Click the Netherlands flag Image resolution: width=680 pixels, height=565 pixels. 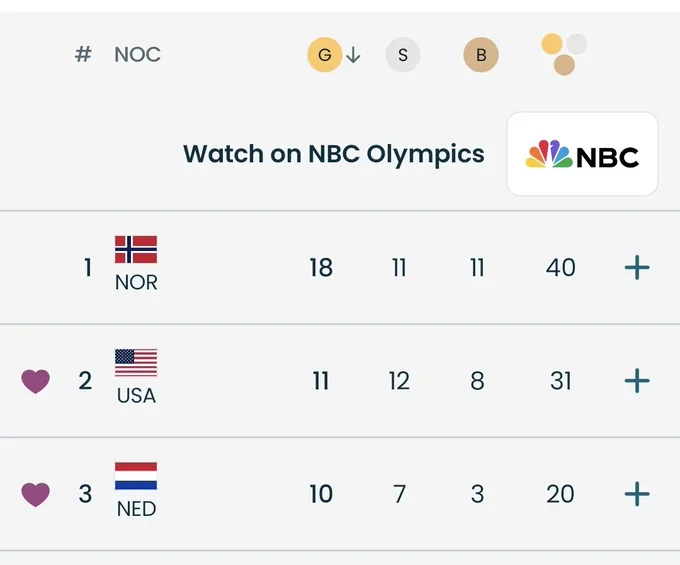136,476
